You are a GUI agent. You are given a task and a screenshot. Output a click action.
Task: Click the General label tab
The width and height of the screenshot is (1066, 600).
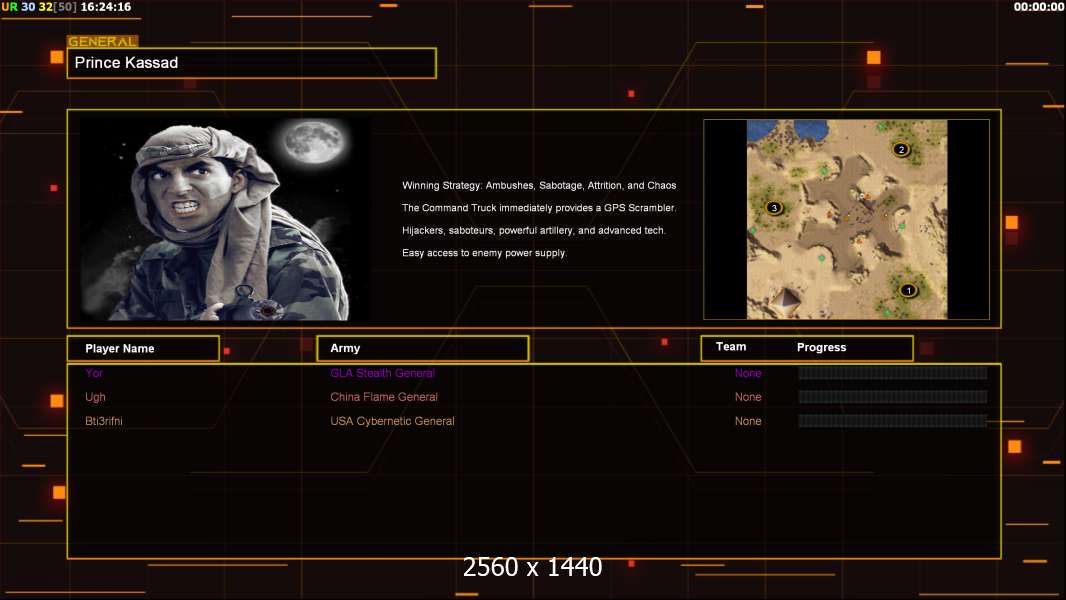point(102,42)
